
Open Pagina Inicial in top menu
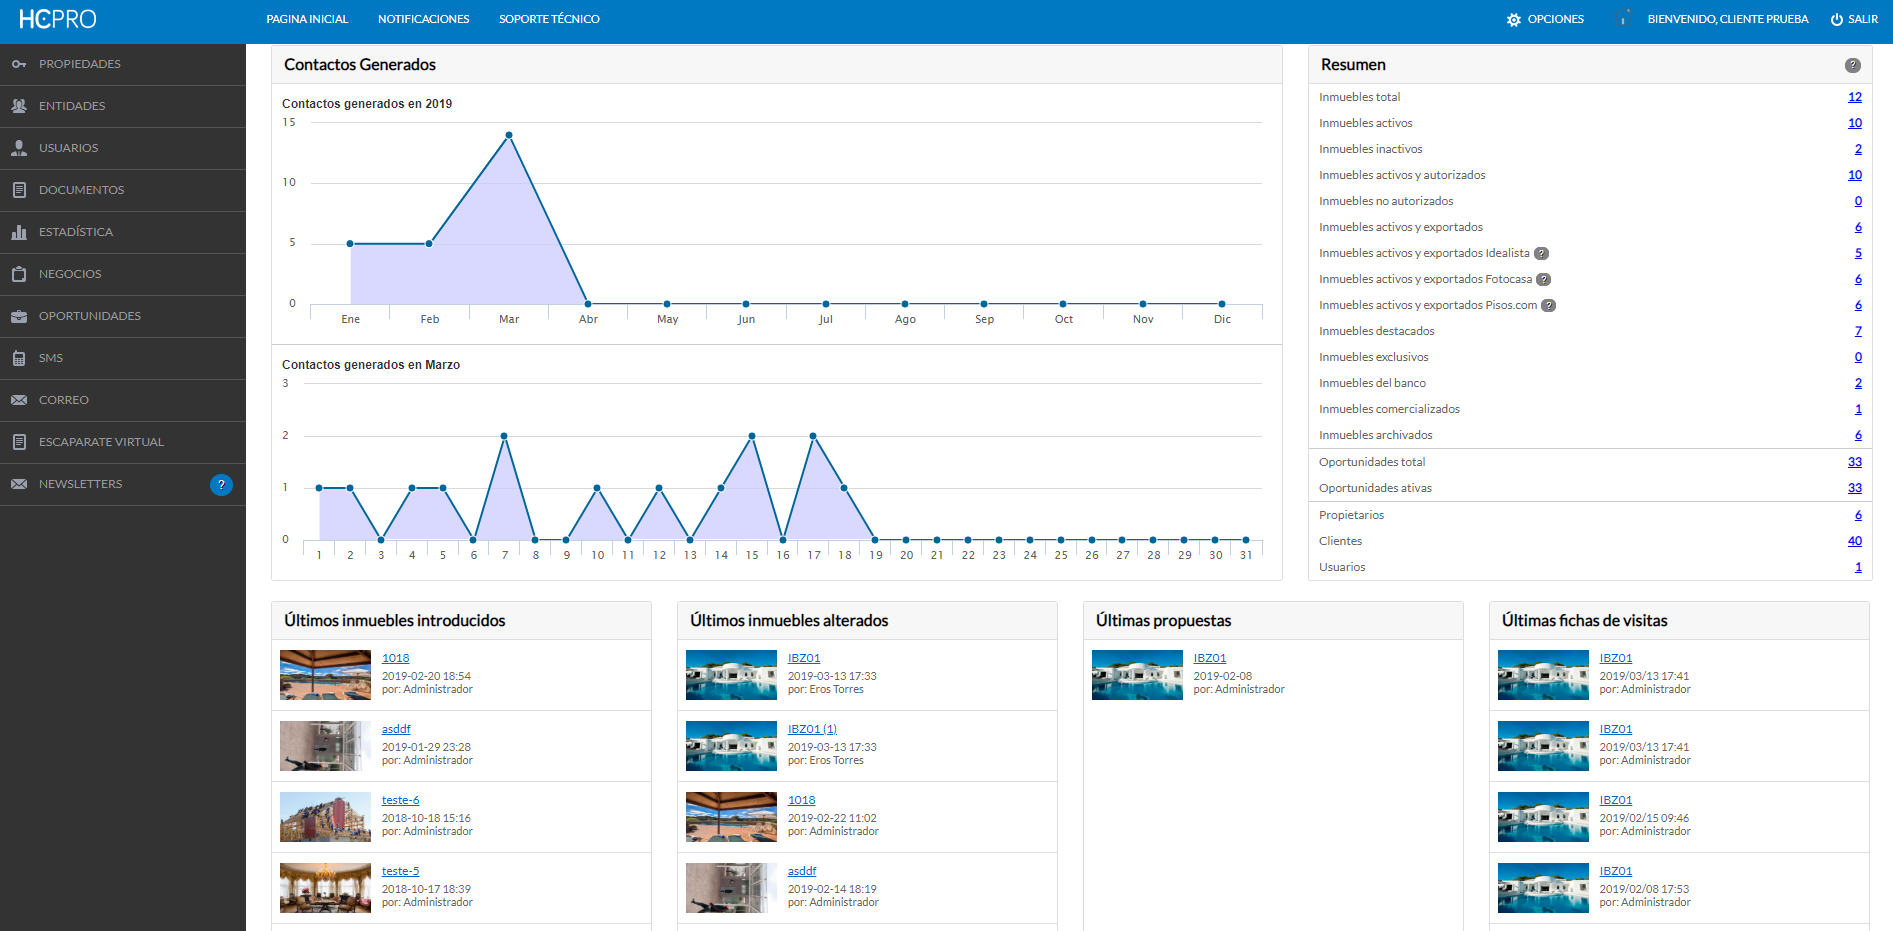(307, 19)
